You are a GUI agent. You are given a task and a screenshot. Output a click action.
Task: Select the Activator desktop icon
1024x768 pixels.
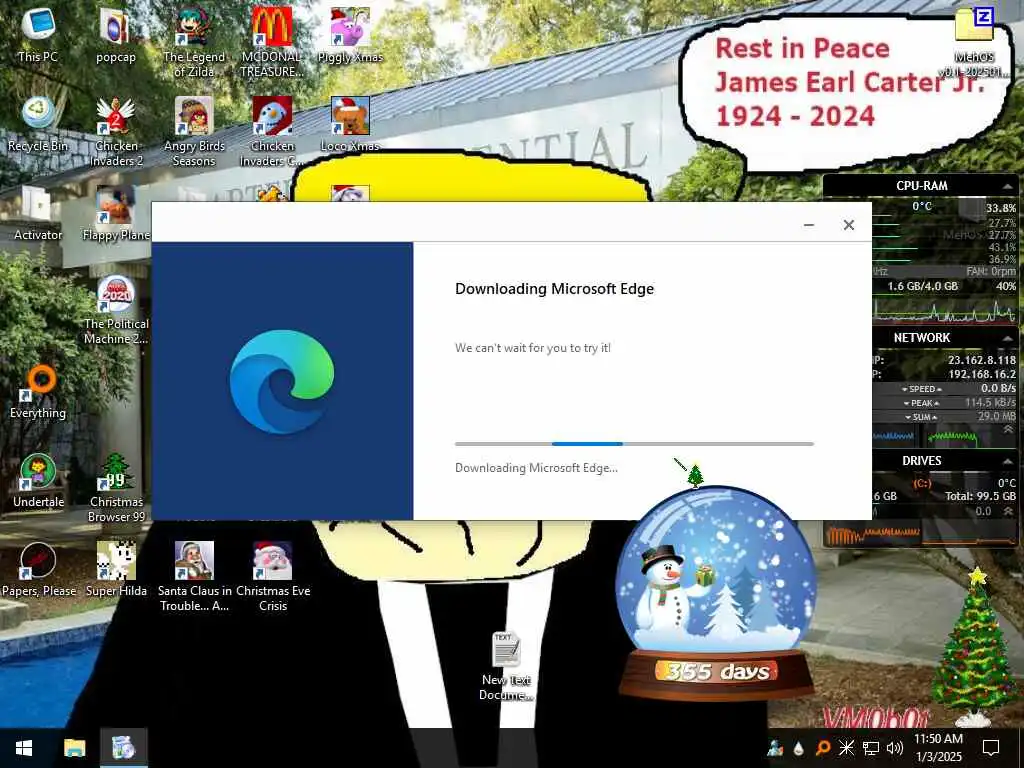pos(38,213)
